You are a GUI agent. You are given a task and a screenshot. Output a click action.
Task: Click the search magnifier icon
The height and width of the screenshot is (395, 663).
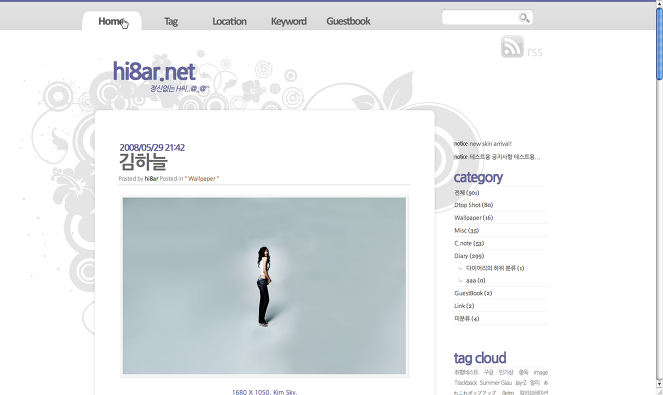524,17
